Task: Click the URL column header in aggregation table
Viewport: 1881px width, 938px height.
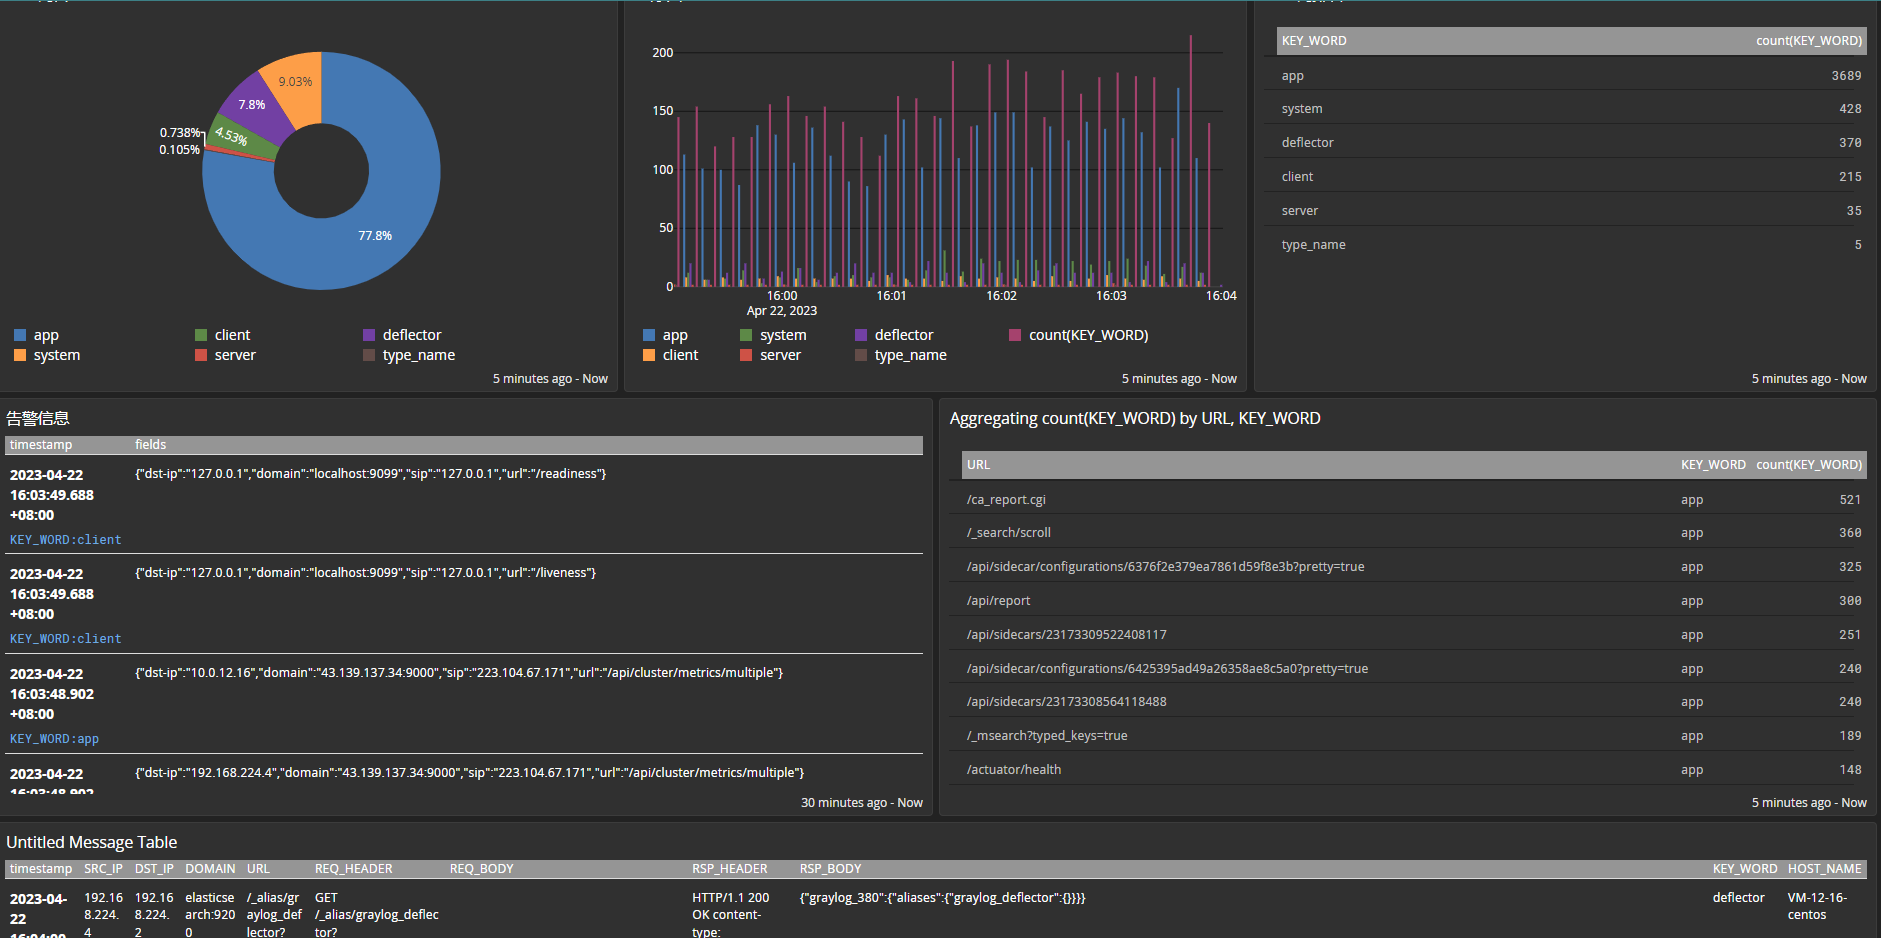Action: click(x=978, y=465)
